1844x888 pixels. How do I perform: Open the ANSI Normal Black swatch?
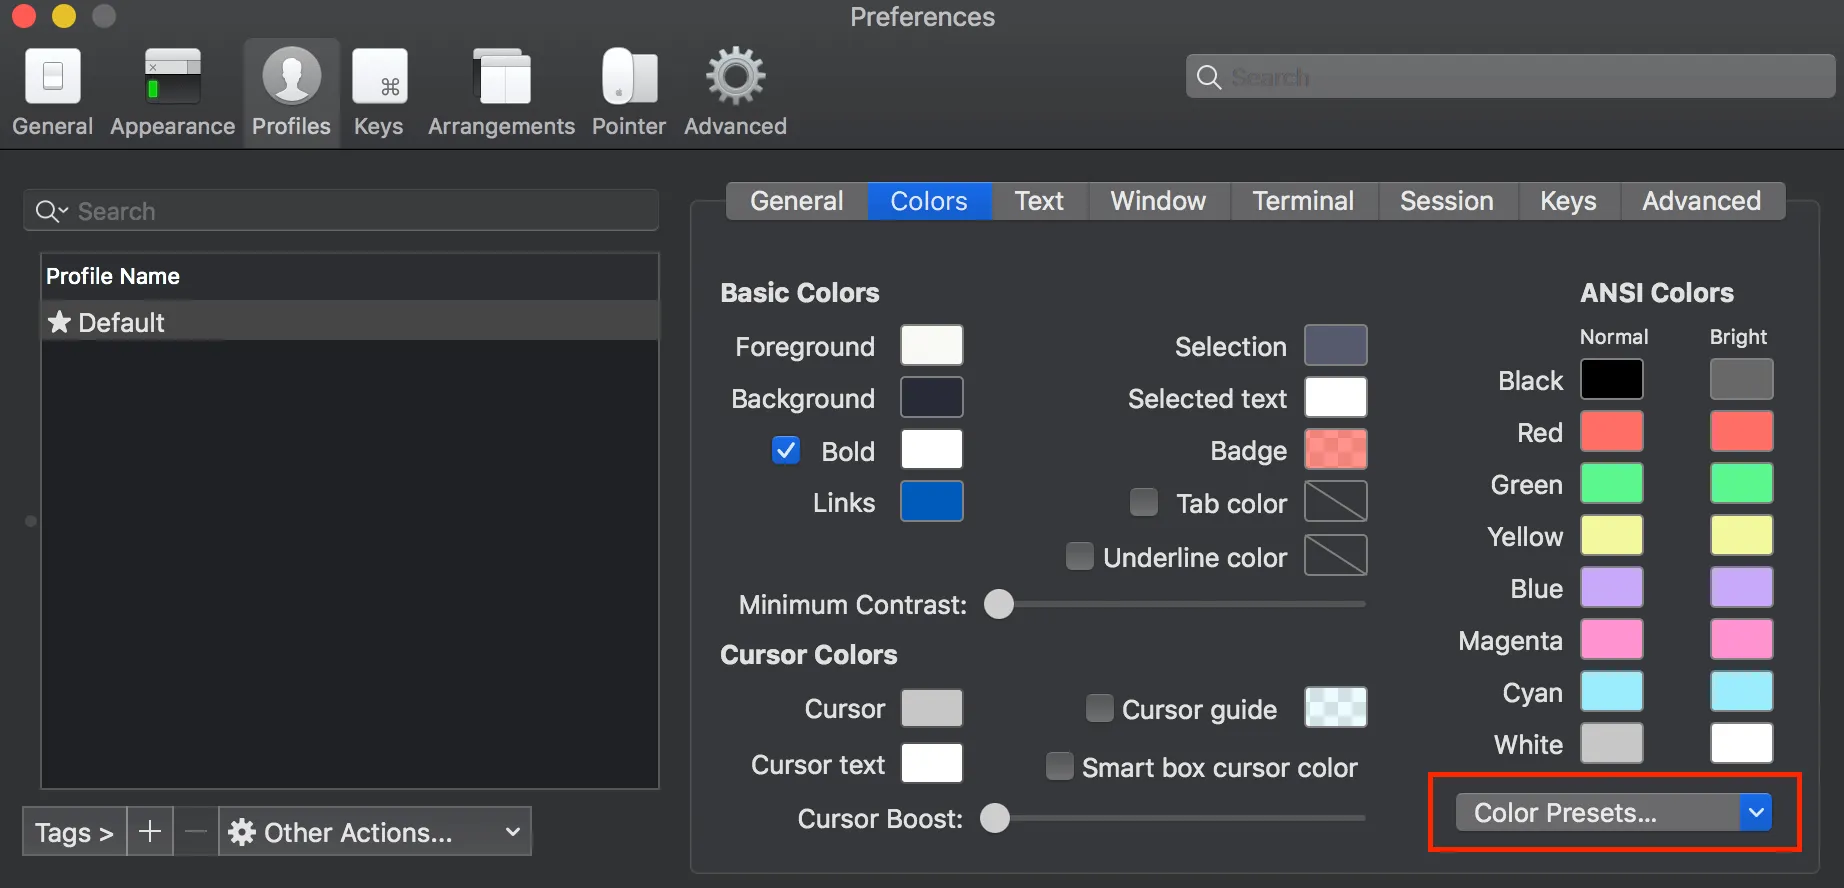click(x=1612, y=379)
